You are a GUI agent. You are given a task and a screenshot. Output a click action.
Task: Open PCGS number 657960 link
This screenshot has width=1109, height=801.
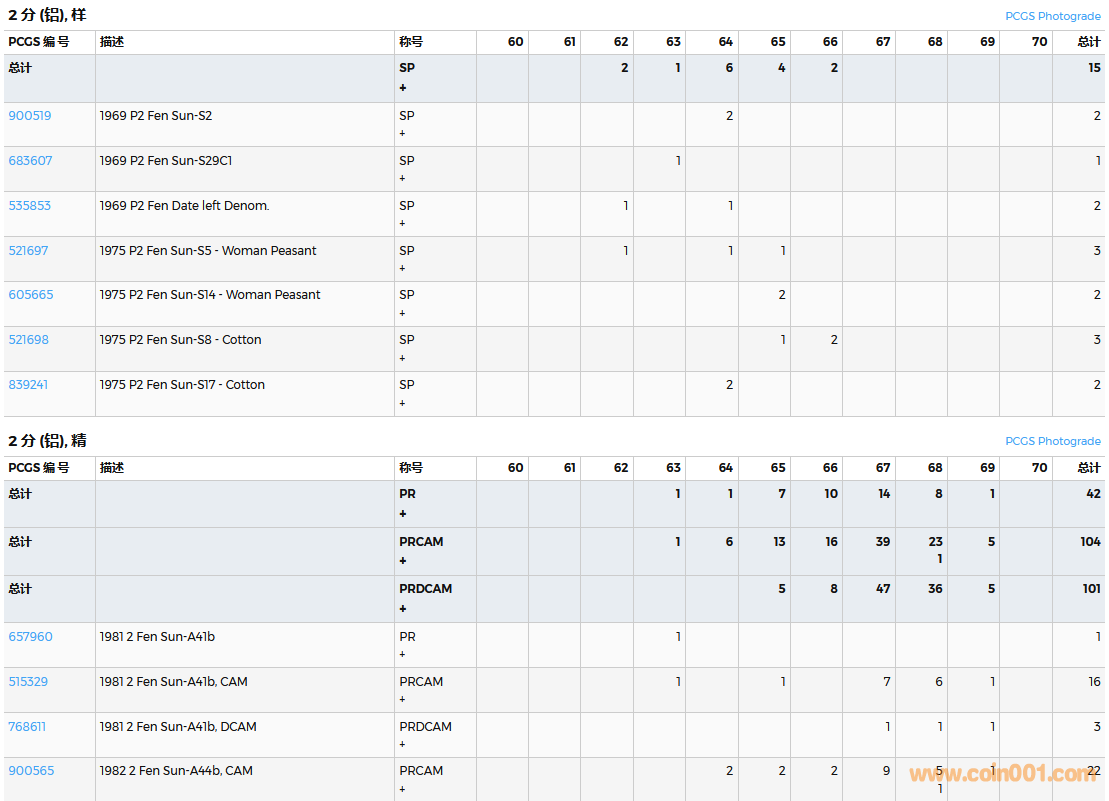(x=31, y=637)
